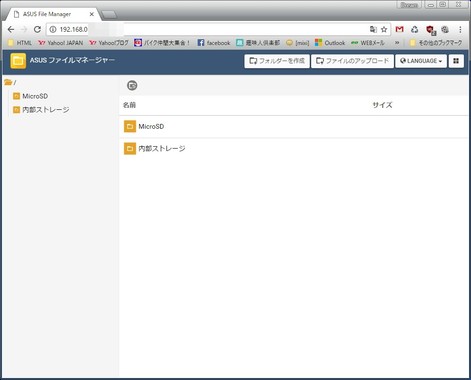Click the red shield extension icon
Image resolution: width=471 pixels, height=380 pixels.
click(431, 30)
